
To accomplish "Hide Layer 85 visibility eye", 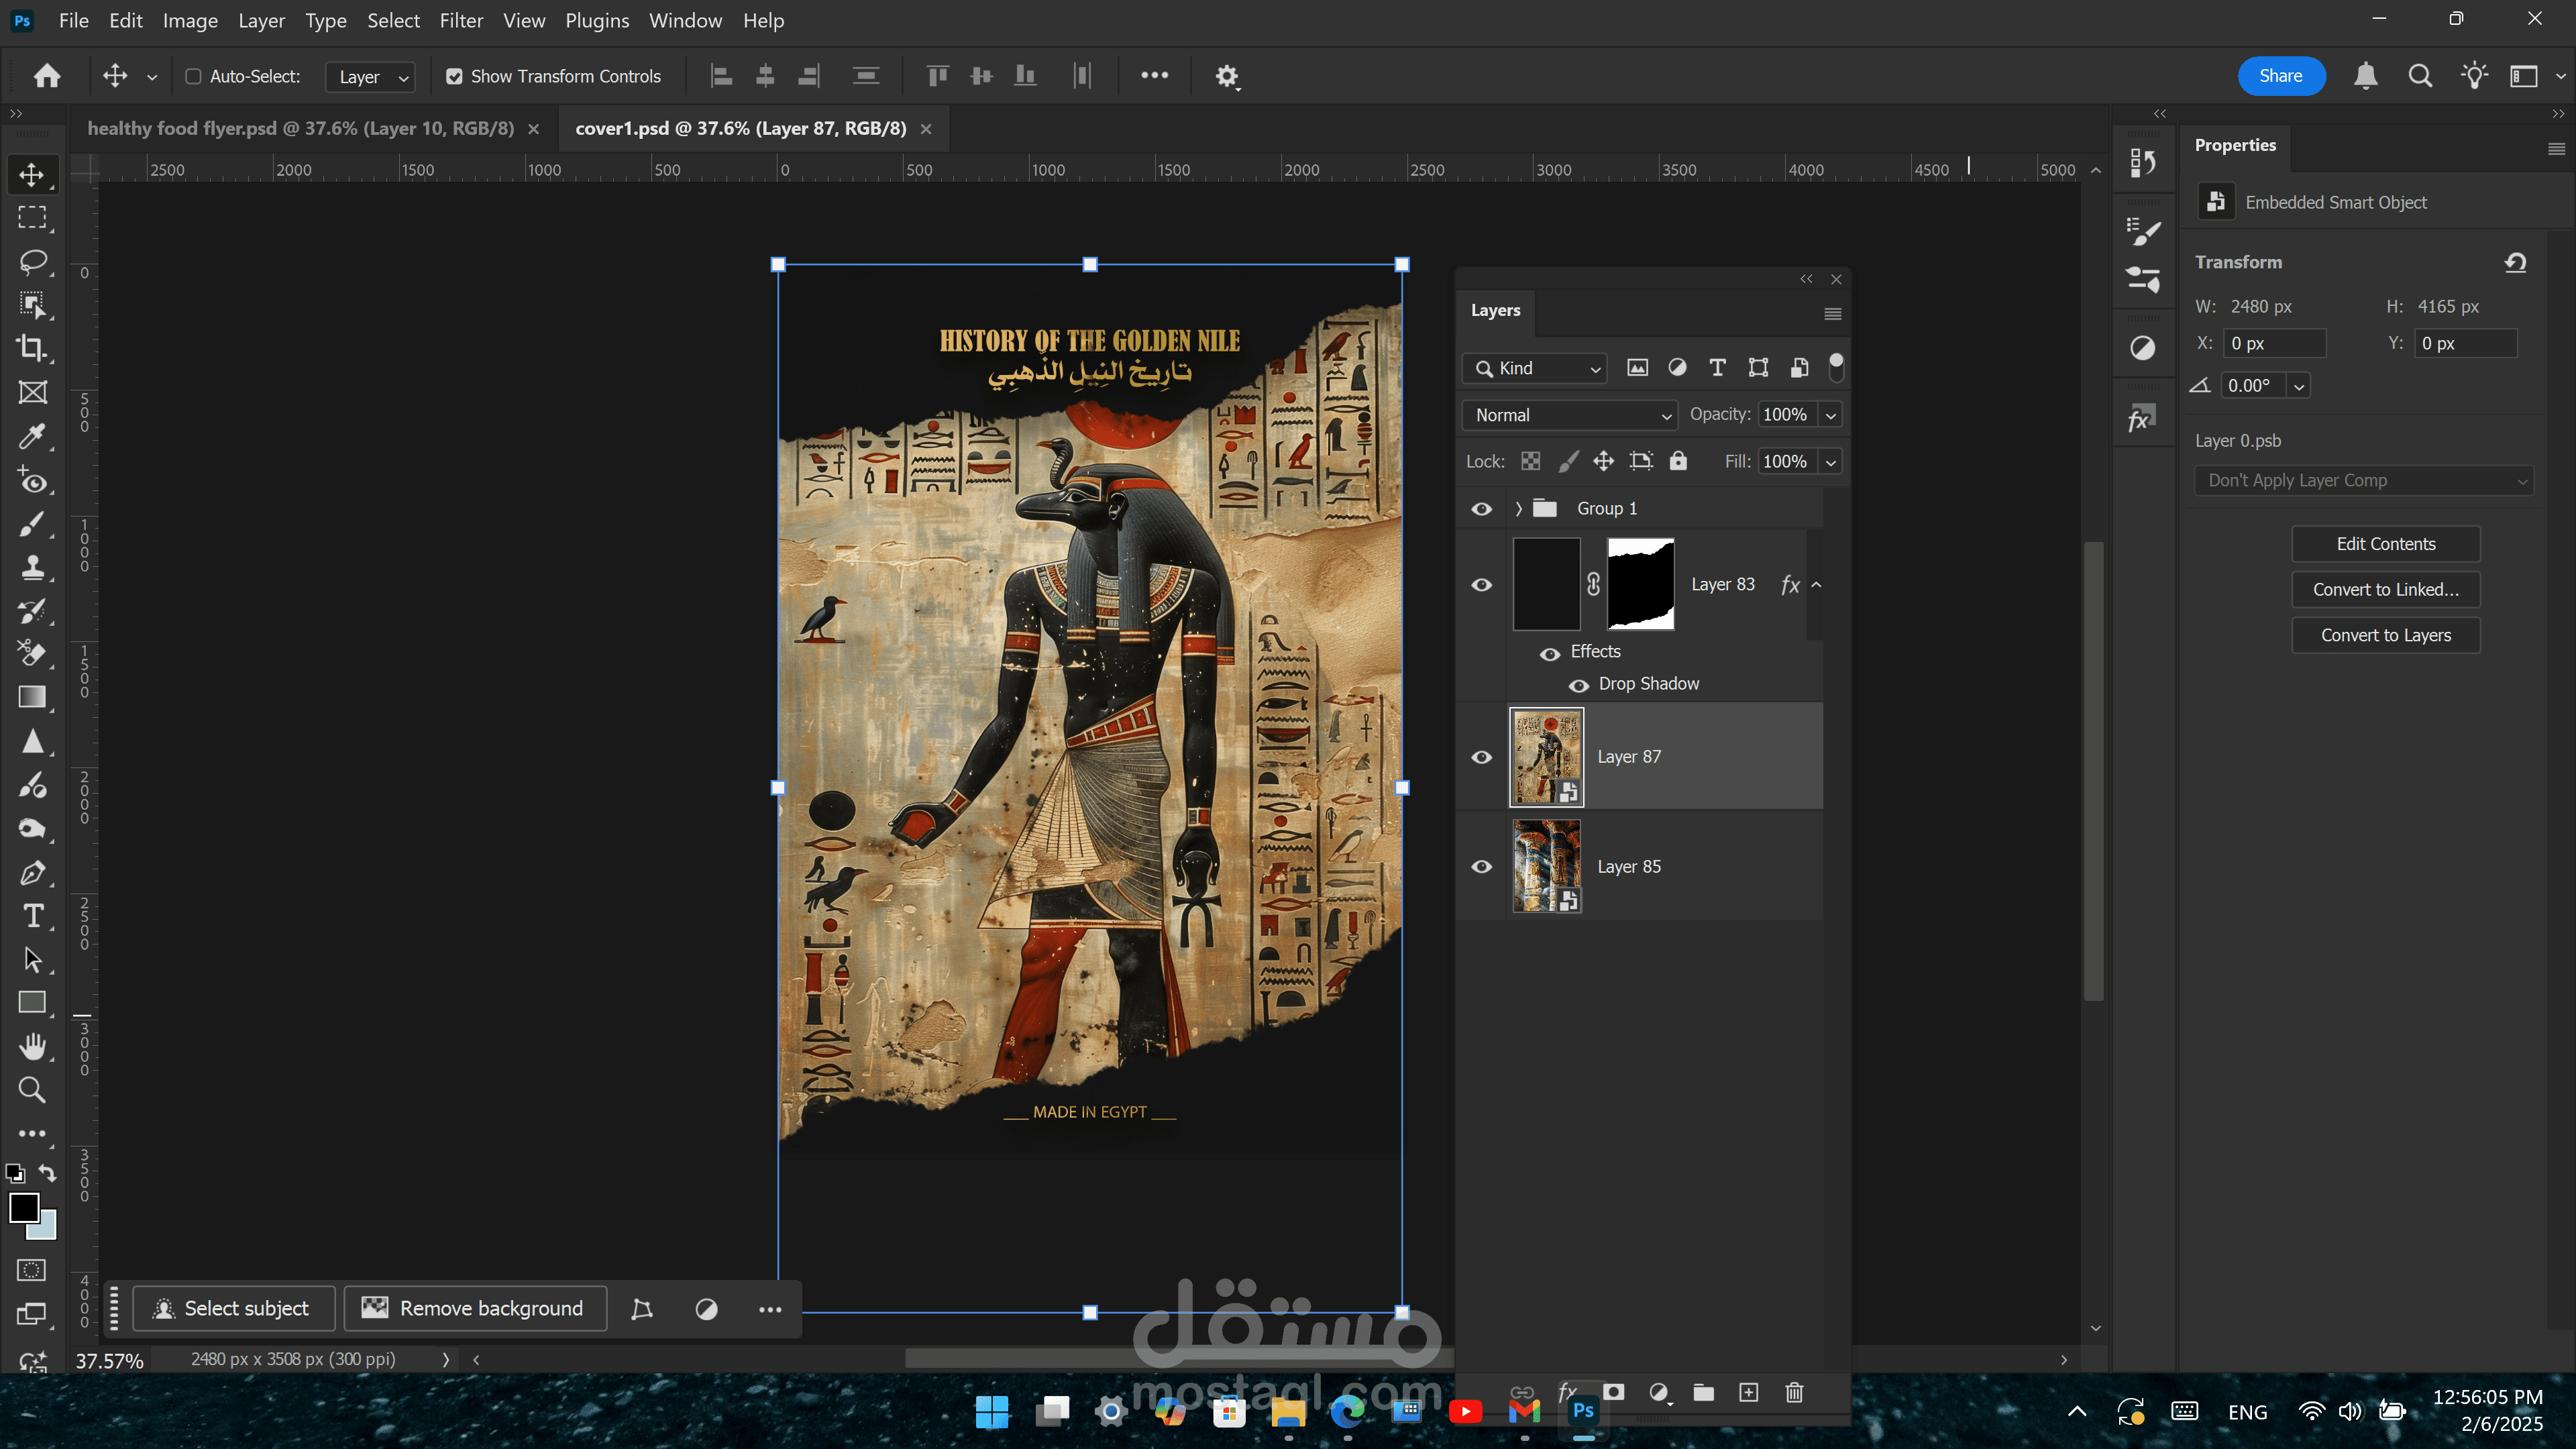I will tap(1482, 866).
